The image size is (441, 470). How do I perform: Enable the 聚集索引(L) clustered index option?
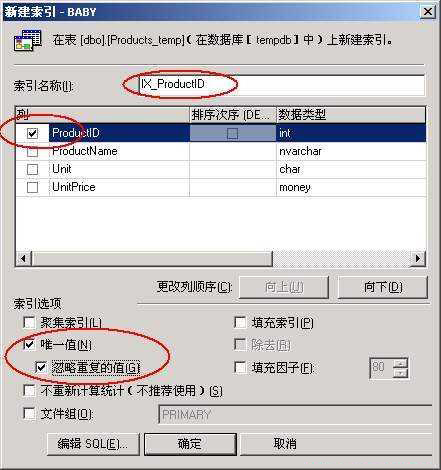click(x=29, y=322)
